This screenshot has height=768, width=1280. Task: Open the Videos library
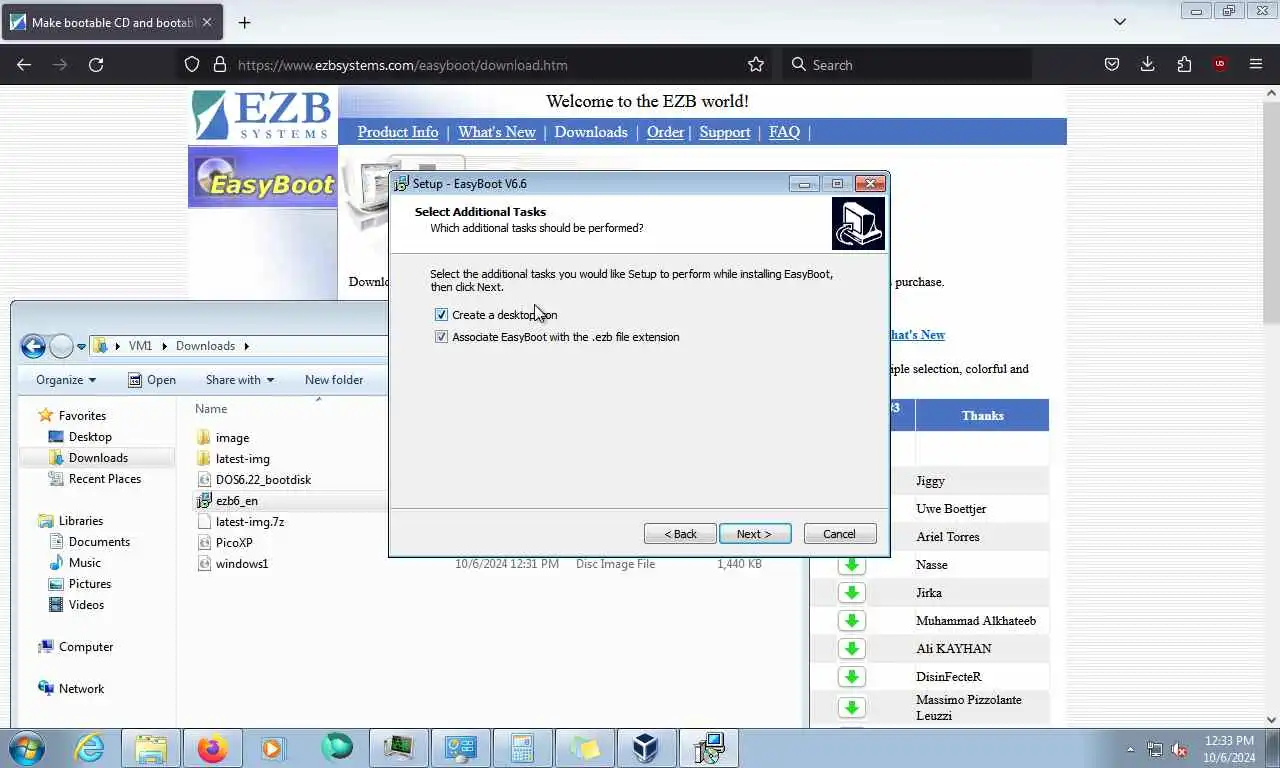[x=86, y=605]
